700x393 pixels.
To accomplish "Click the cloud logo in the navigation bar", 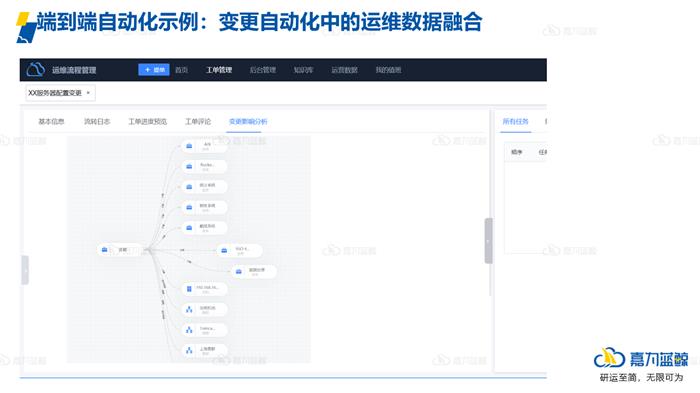I will click(x=36, y=70).
